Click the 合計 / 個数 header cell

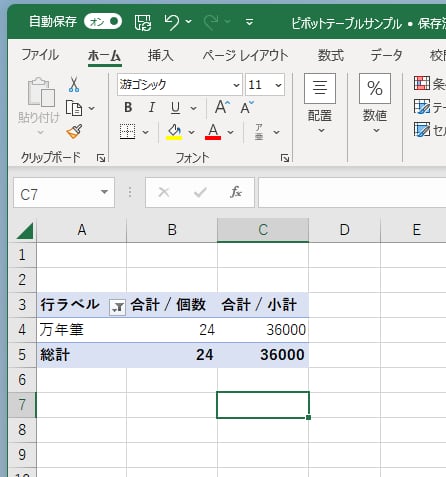click(x=172, y=305)
